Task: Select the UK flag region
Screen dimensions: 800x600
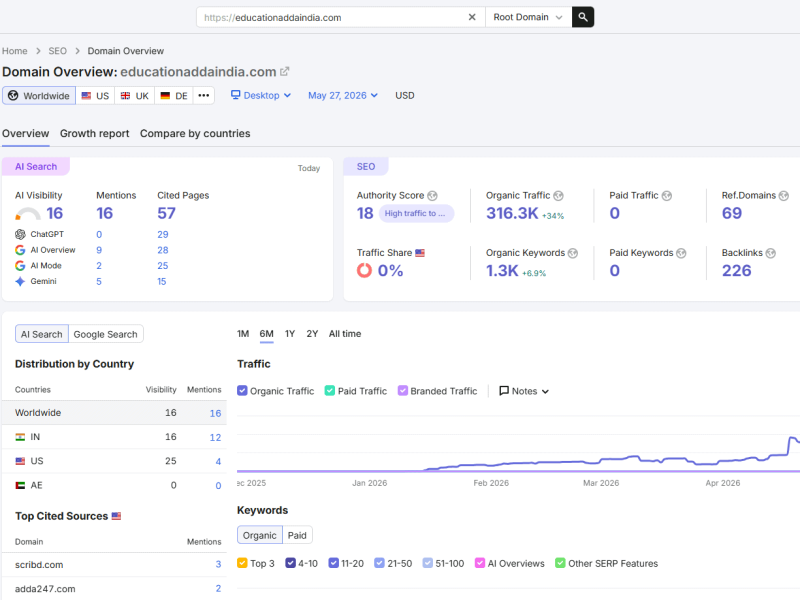Action: 135,95
